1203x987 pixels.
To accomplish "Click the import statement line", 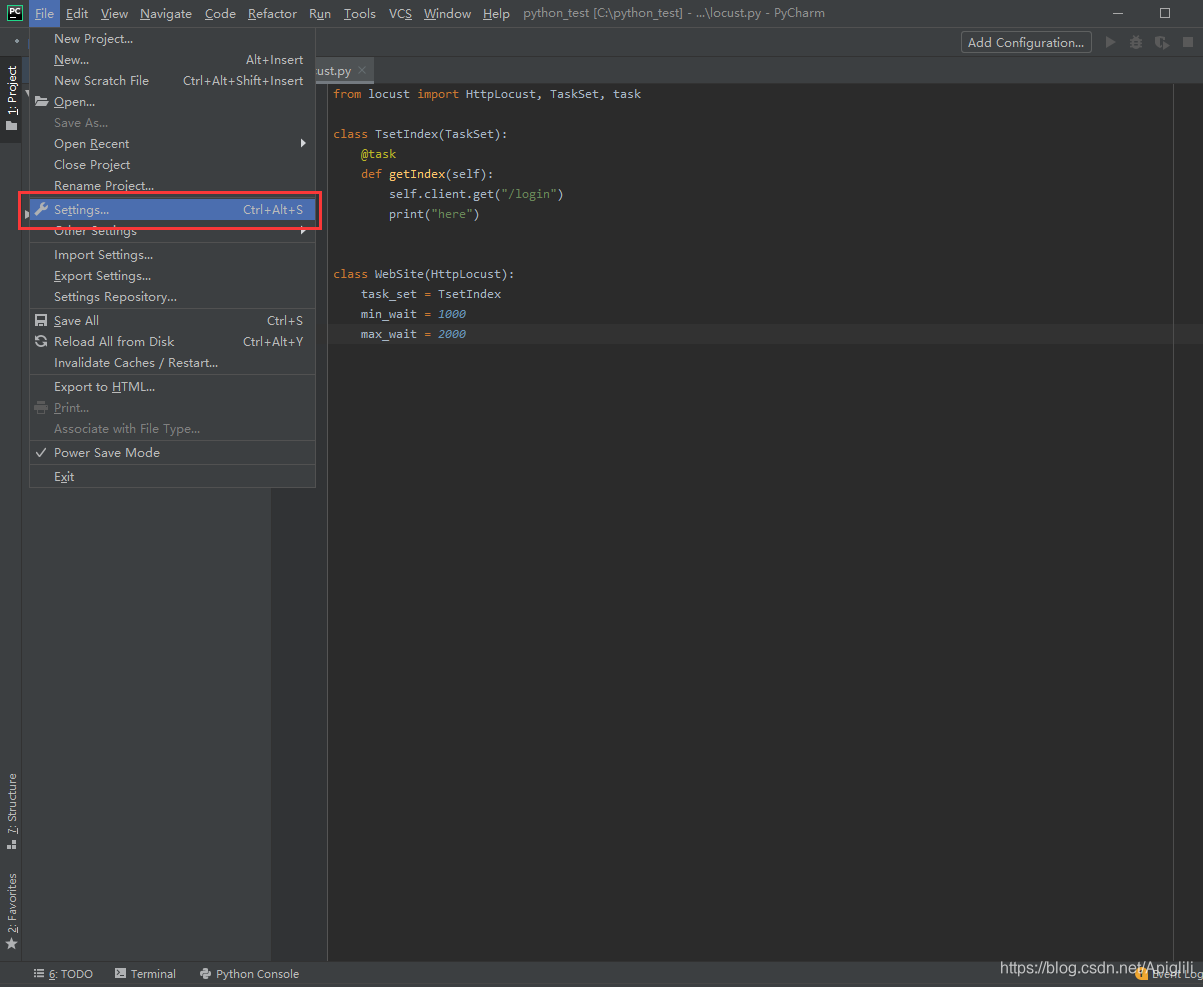I will (x=487, y=94).
